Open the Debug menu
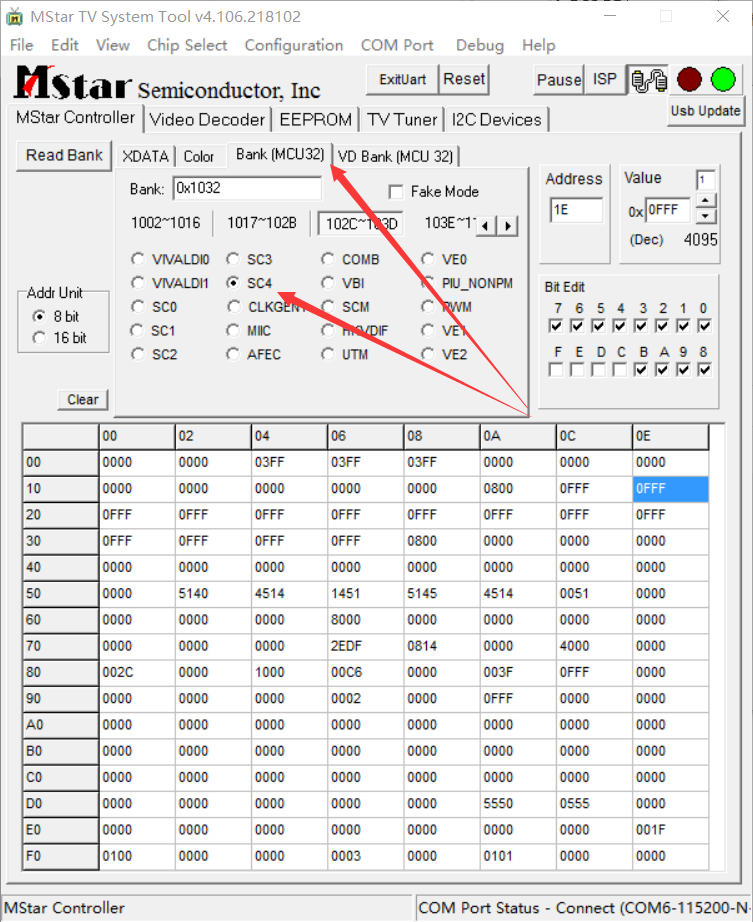Image resolution: width=753 pixels, height=922 pixels. 480,45
